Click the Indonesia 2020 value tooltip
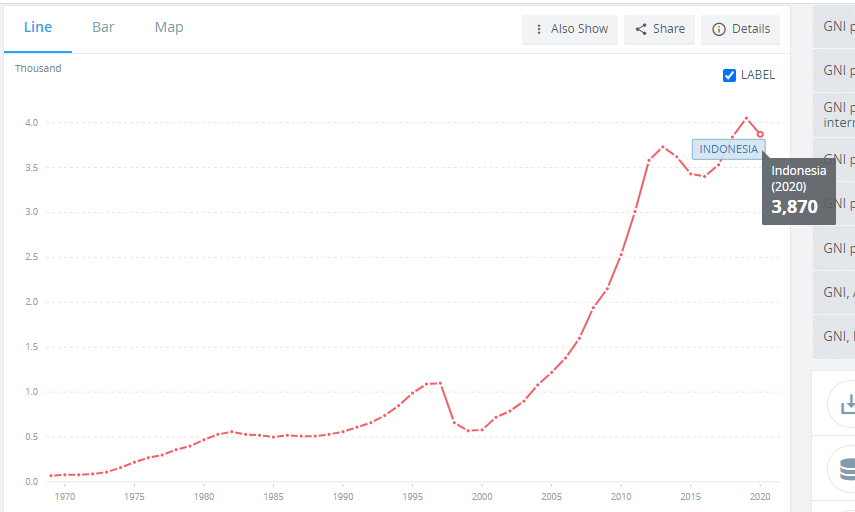 799,189
